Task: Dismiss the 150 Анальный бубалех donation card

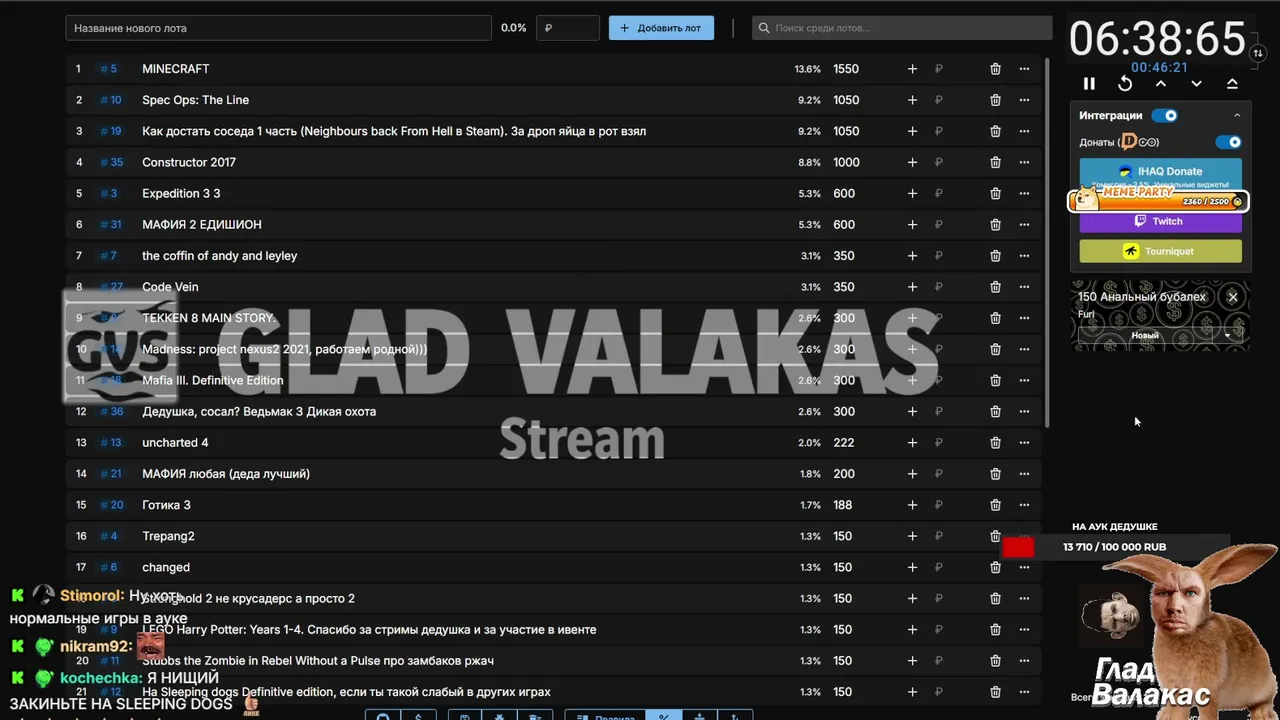Action: [x=1232, y=297]
